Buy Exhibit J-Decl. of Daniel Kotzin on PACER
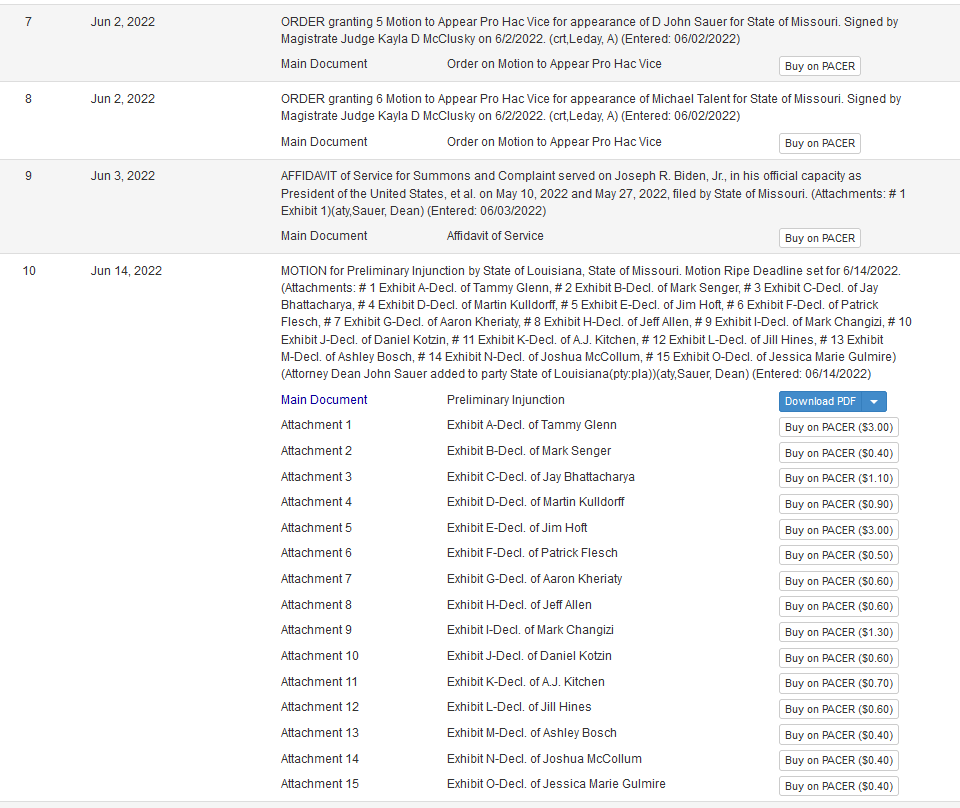 tap(839, 658)
